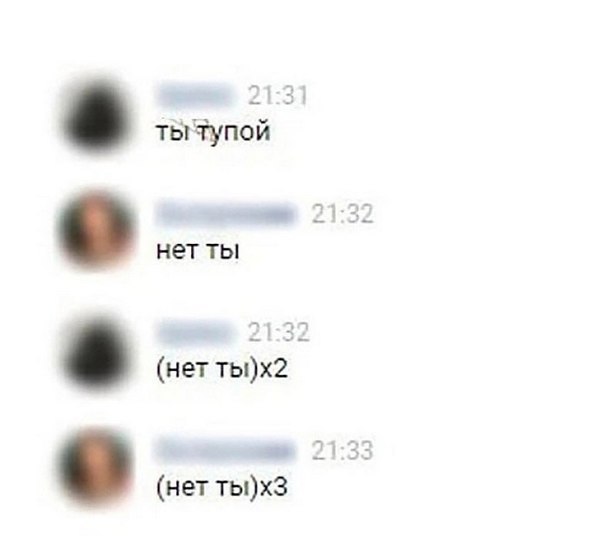Select the "ты тупой" message text

tap(213, 133)
